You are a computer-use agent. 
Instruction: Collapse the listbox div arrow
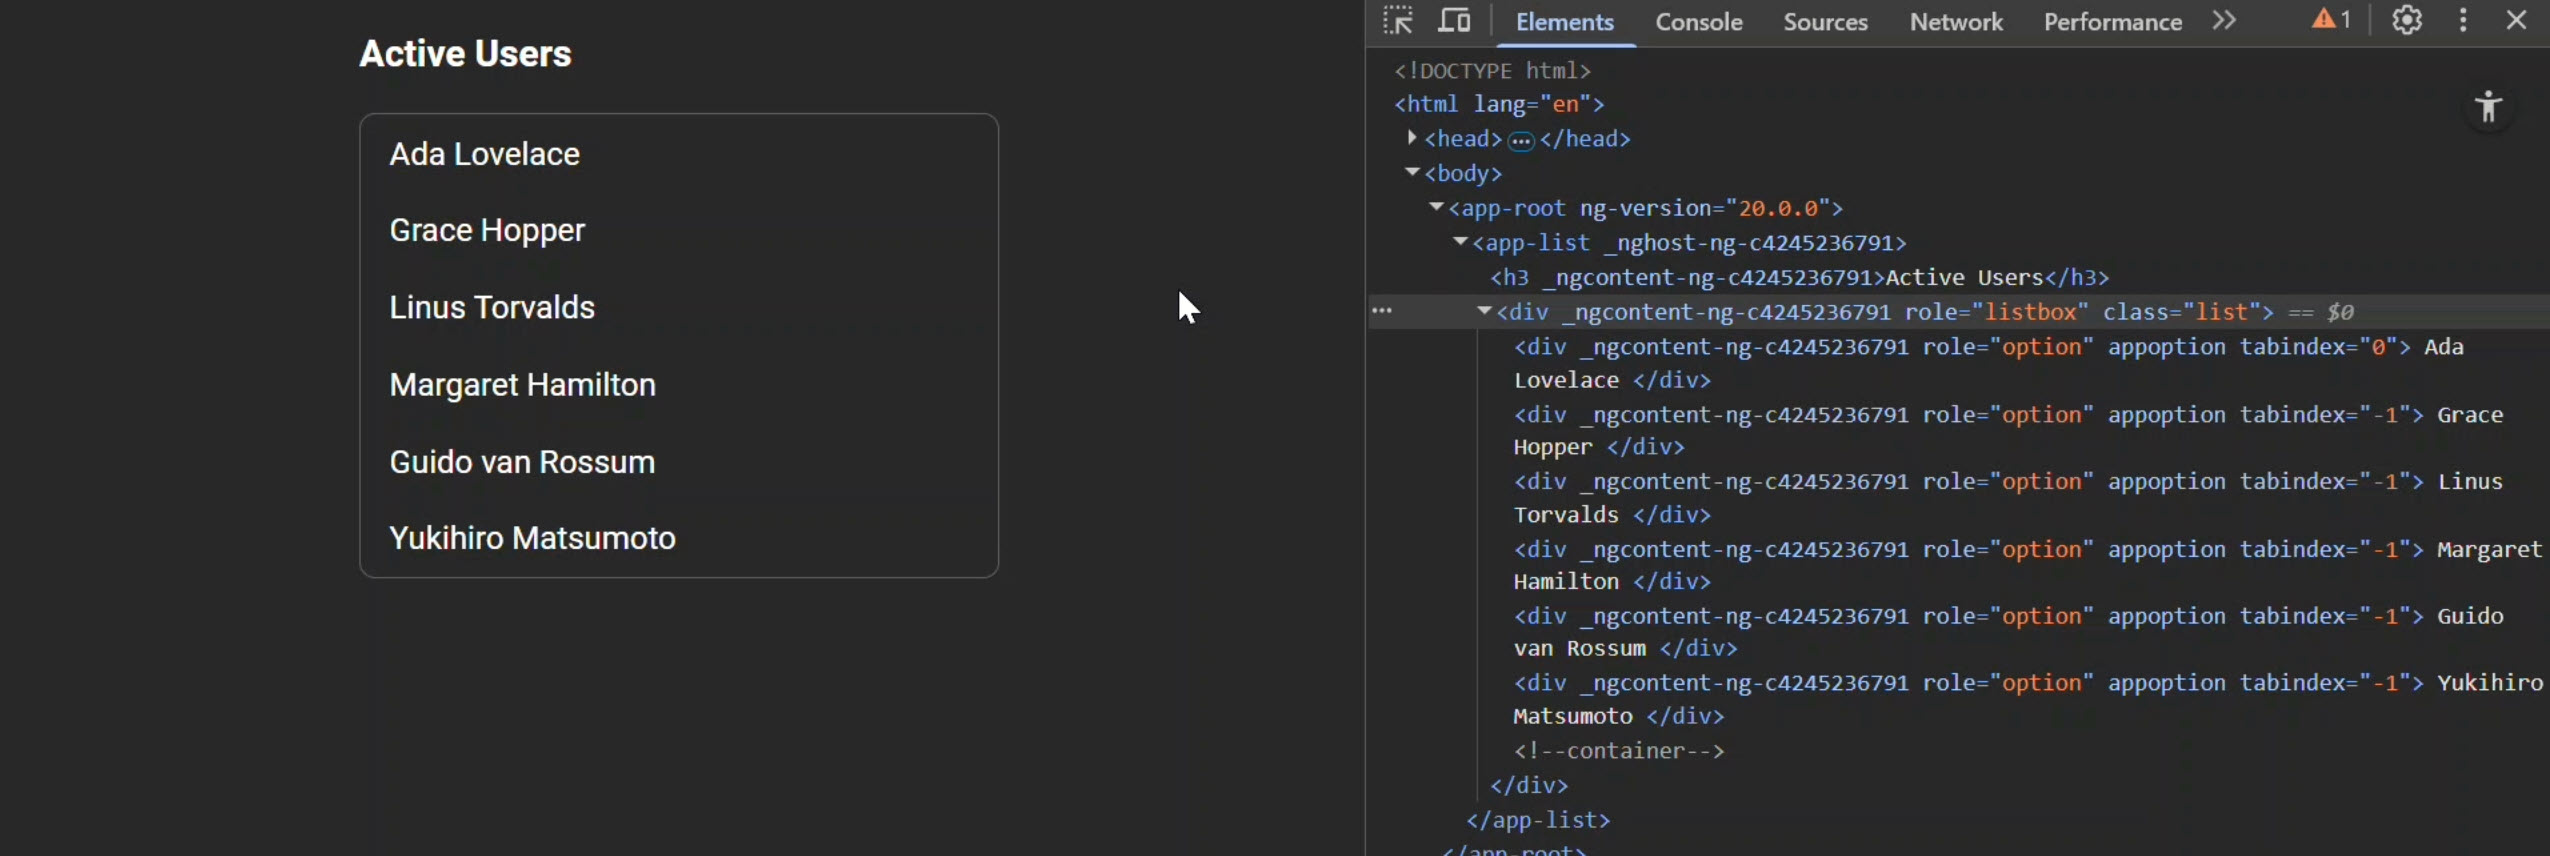coord(1484,311)
